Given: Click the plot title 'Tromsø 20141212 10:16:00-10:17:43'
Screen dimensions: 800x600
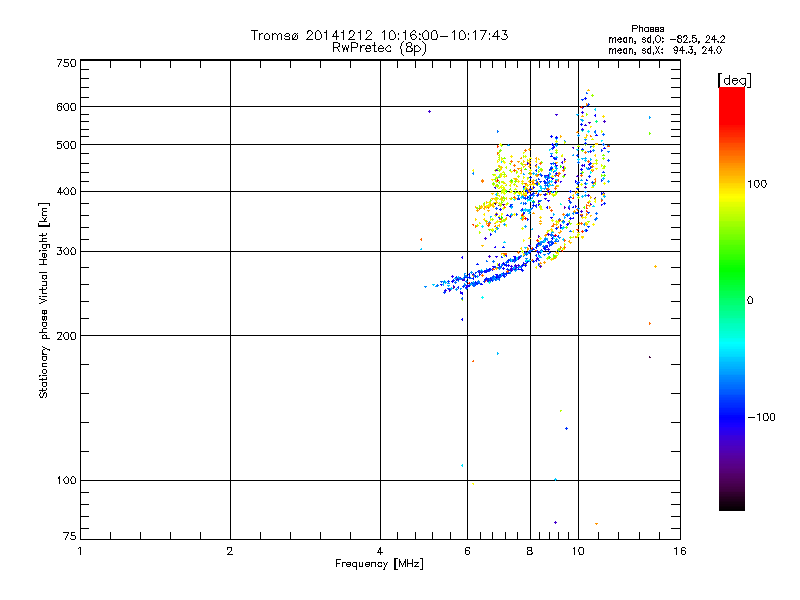Looking at the screenshot, I should [x=379, y=35].
